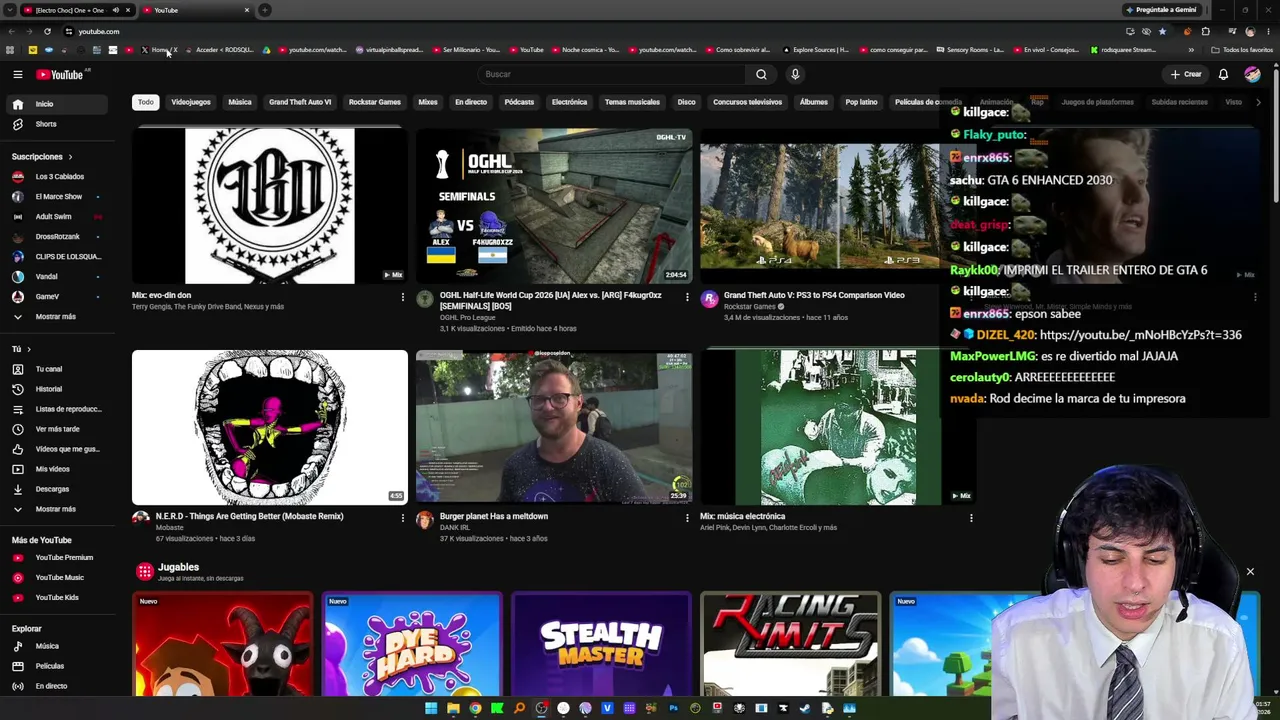Open DIZEL_420's youtu.be link in chat
This screenshot has width=1280, height=720.
click(x=1141, y=335)
